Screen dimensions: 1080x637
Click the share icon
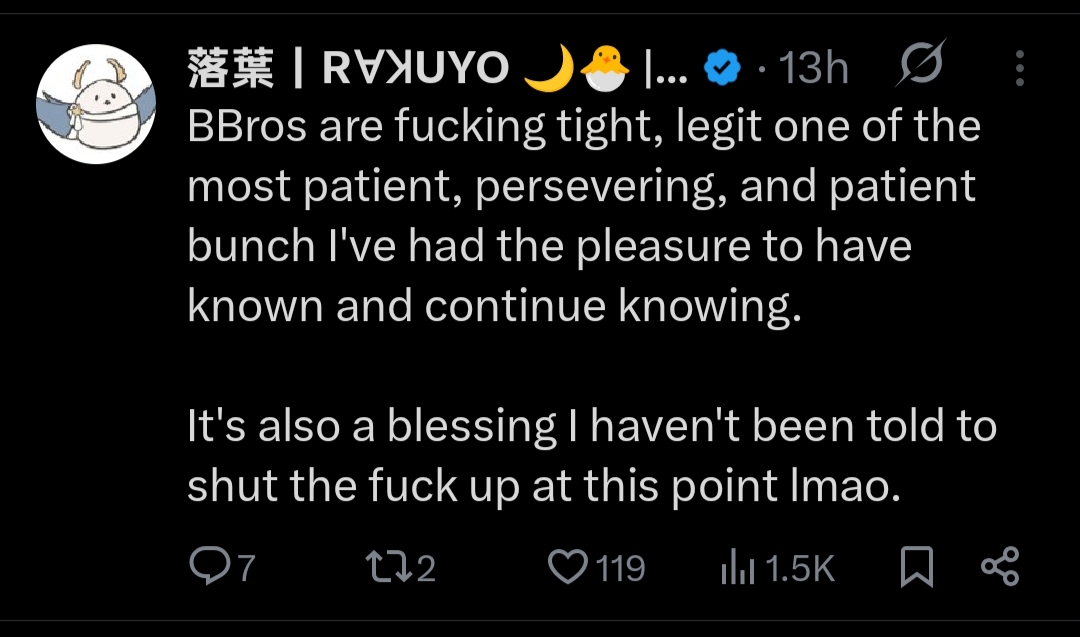pyautogui.click(x=999, y=567)
